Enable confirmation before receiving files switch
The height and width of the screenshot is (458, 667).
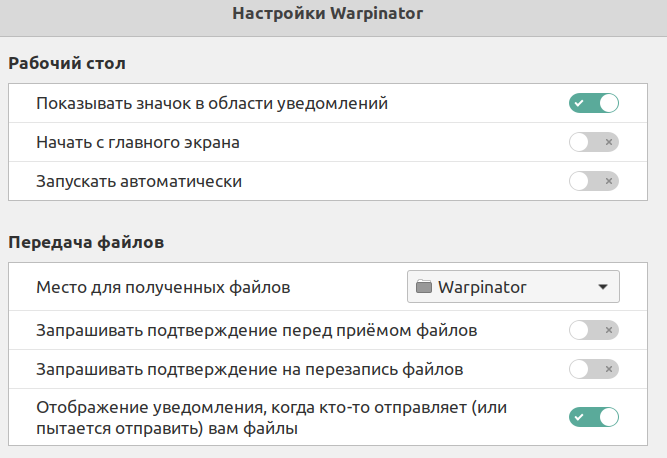point(594,329)
